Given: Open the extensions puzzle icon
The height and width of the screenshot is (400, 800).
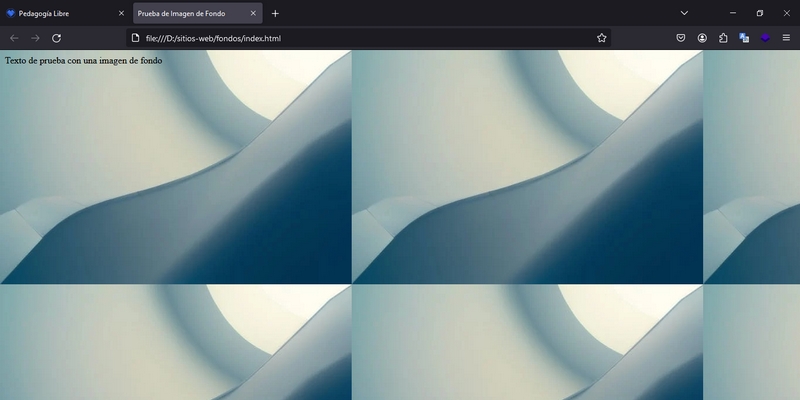Looking at the screenshot, I should pos(723,38).
